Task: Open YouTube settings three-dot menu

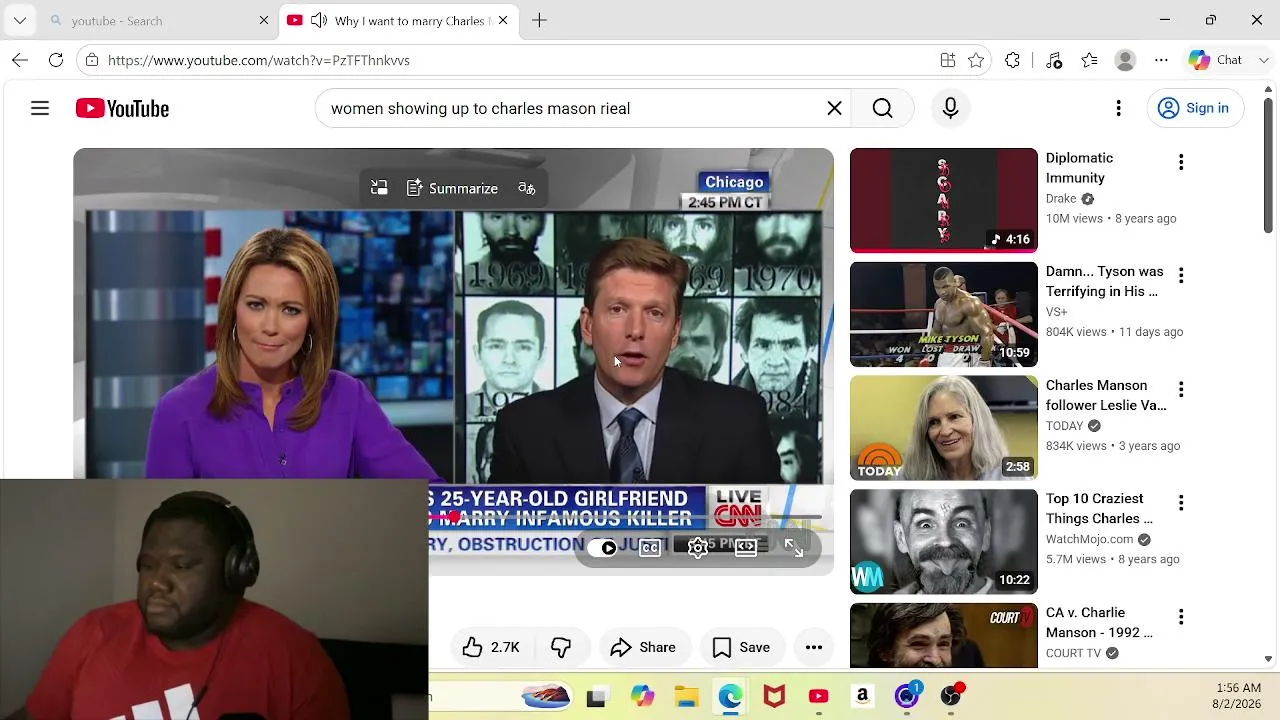Action: pyautogui.click(x=1118, y=108)
